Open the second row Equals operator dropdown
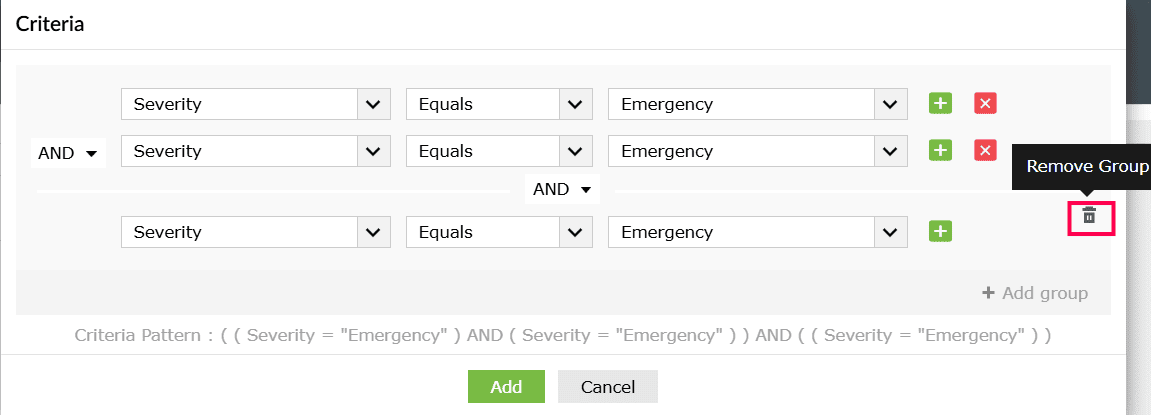The image size is (1151, 415). point(499,151)
